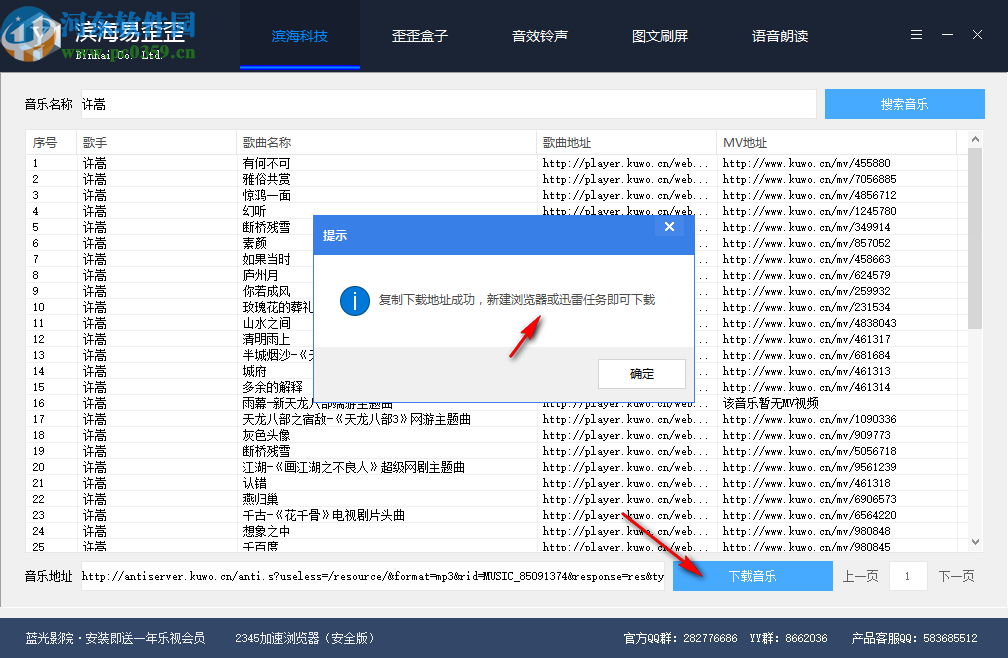Click the 音乐地址 URL field
Screen dimensions: 1008x658
[x=373, y=576]
